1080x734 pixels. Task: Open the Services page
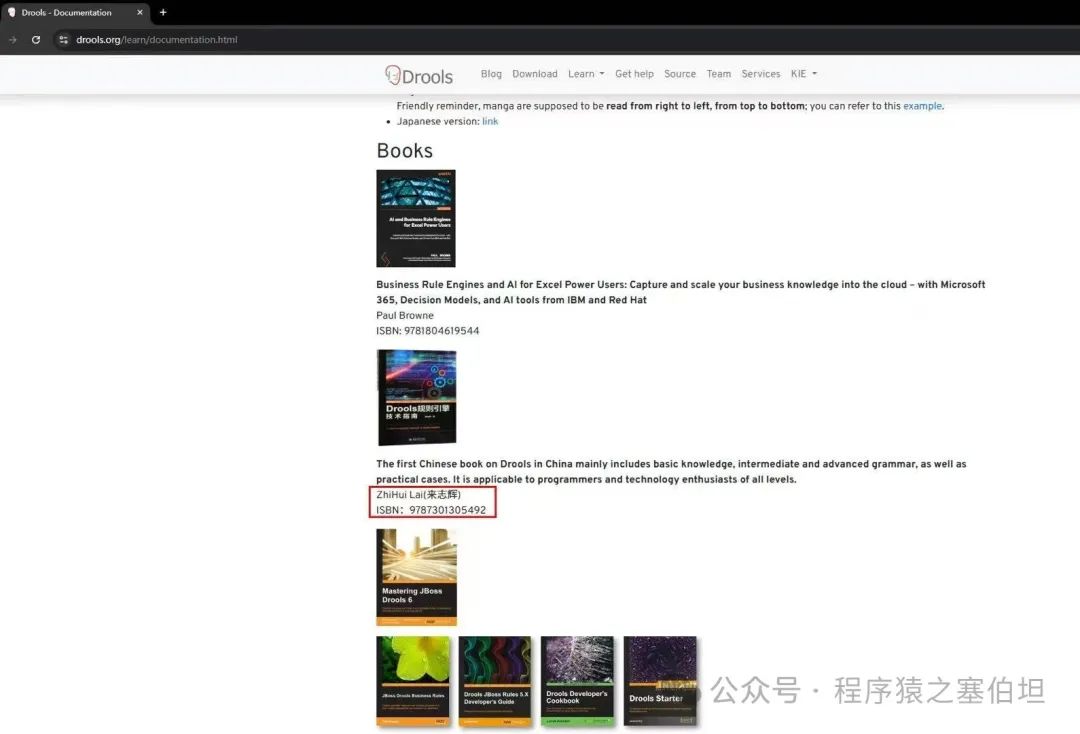click(x=760, y=74)
